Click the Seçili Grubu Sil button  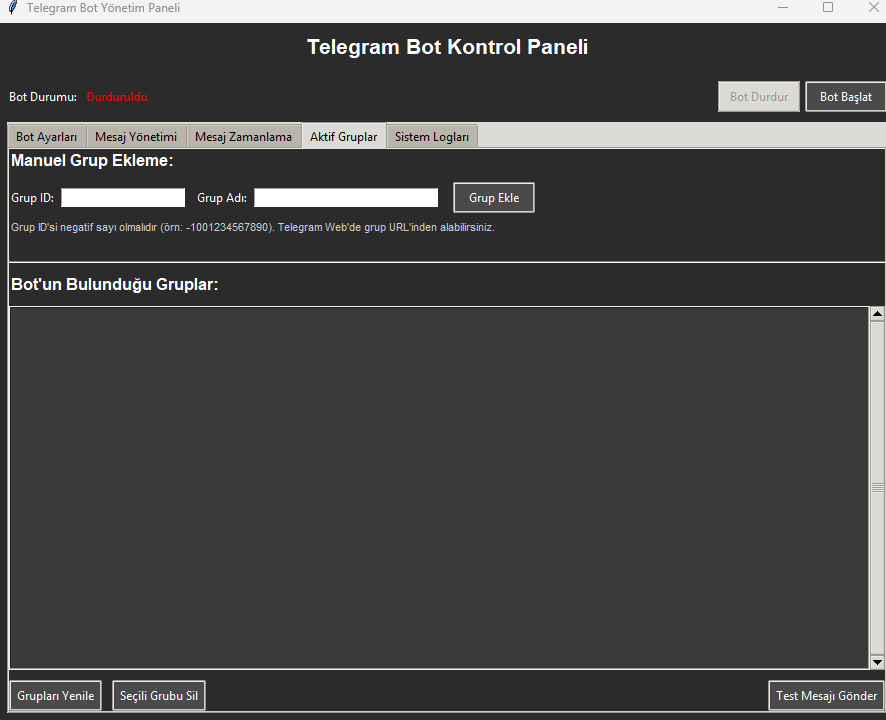159,696
